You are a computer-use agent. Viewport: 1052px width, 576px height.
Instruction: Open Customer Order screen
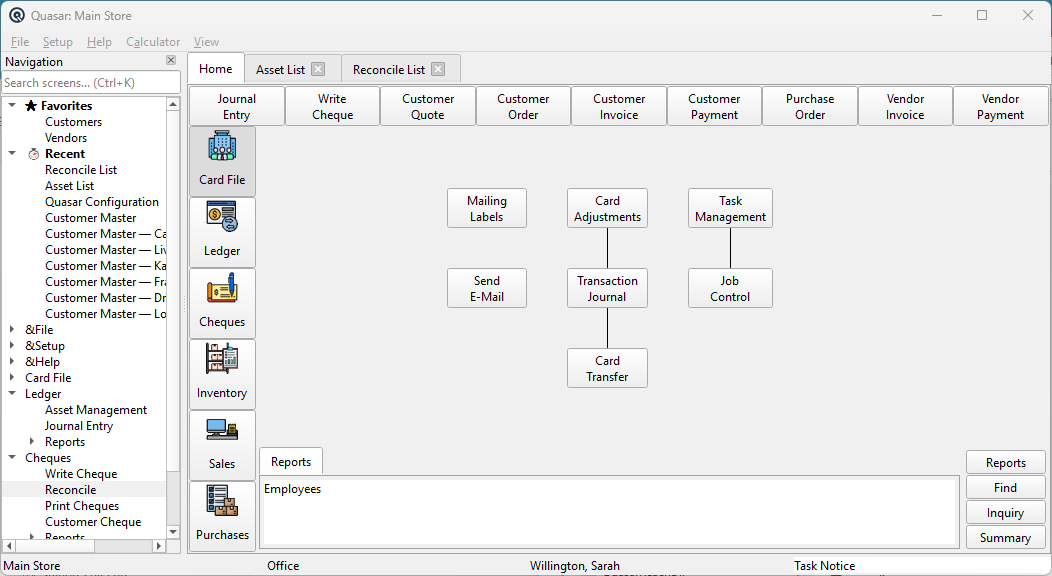(523, 107)
